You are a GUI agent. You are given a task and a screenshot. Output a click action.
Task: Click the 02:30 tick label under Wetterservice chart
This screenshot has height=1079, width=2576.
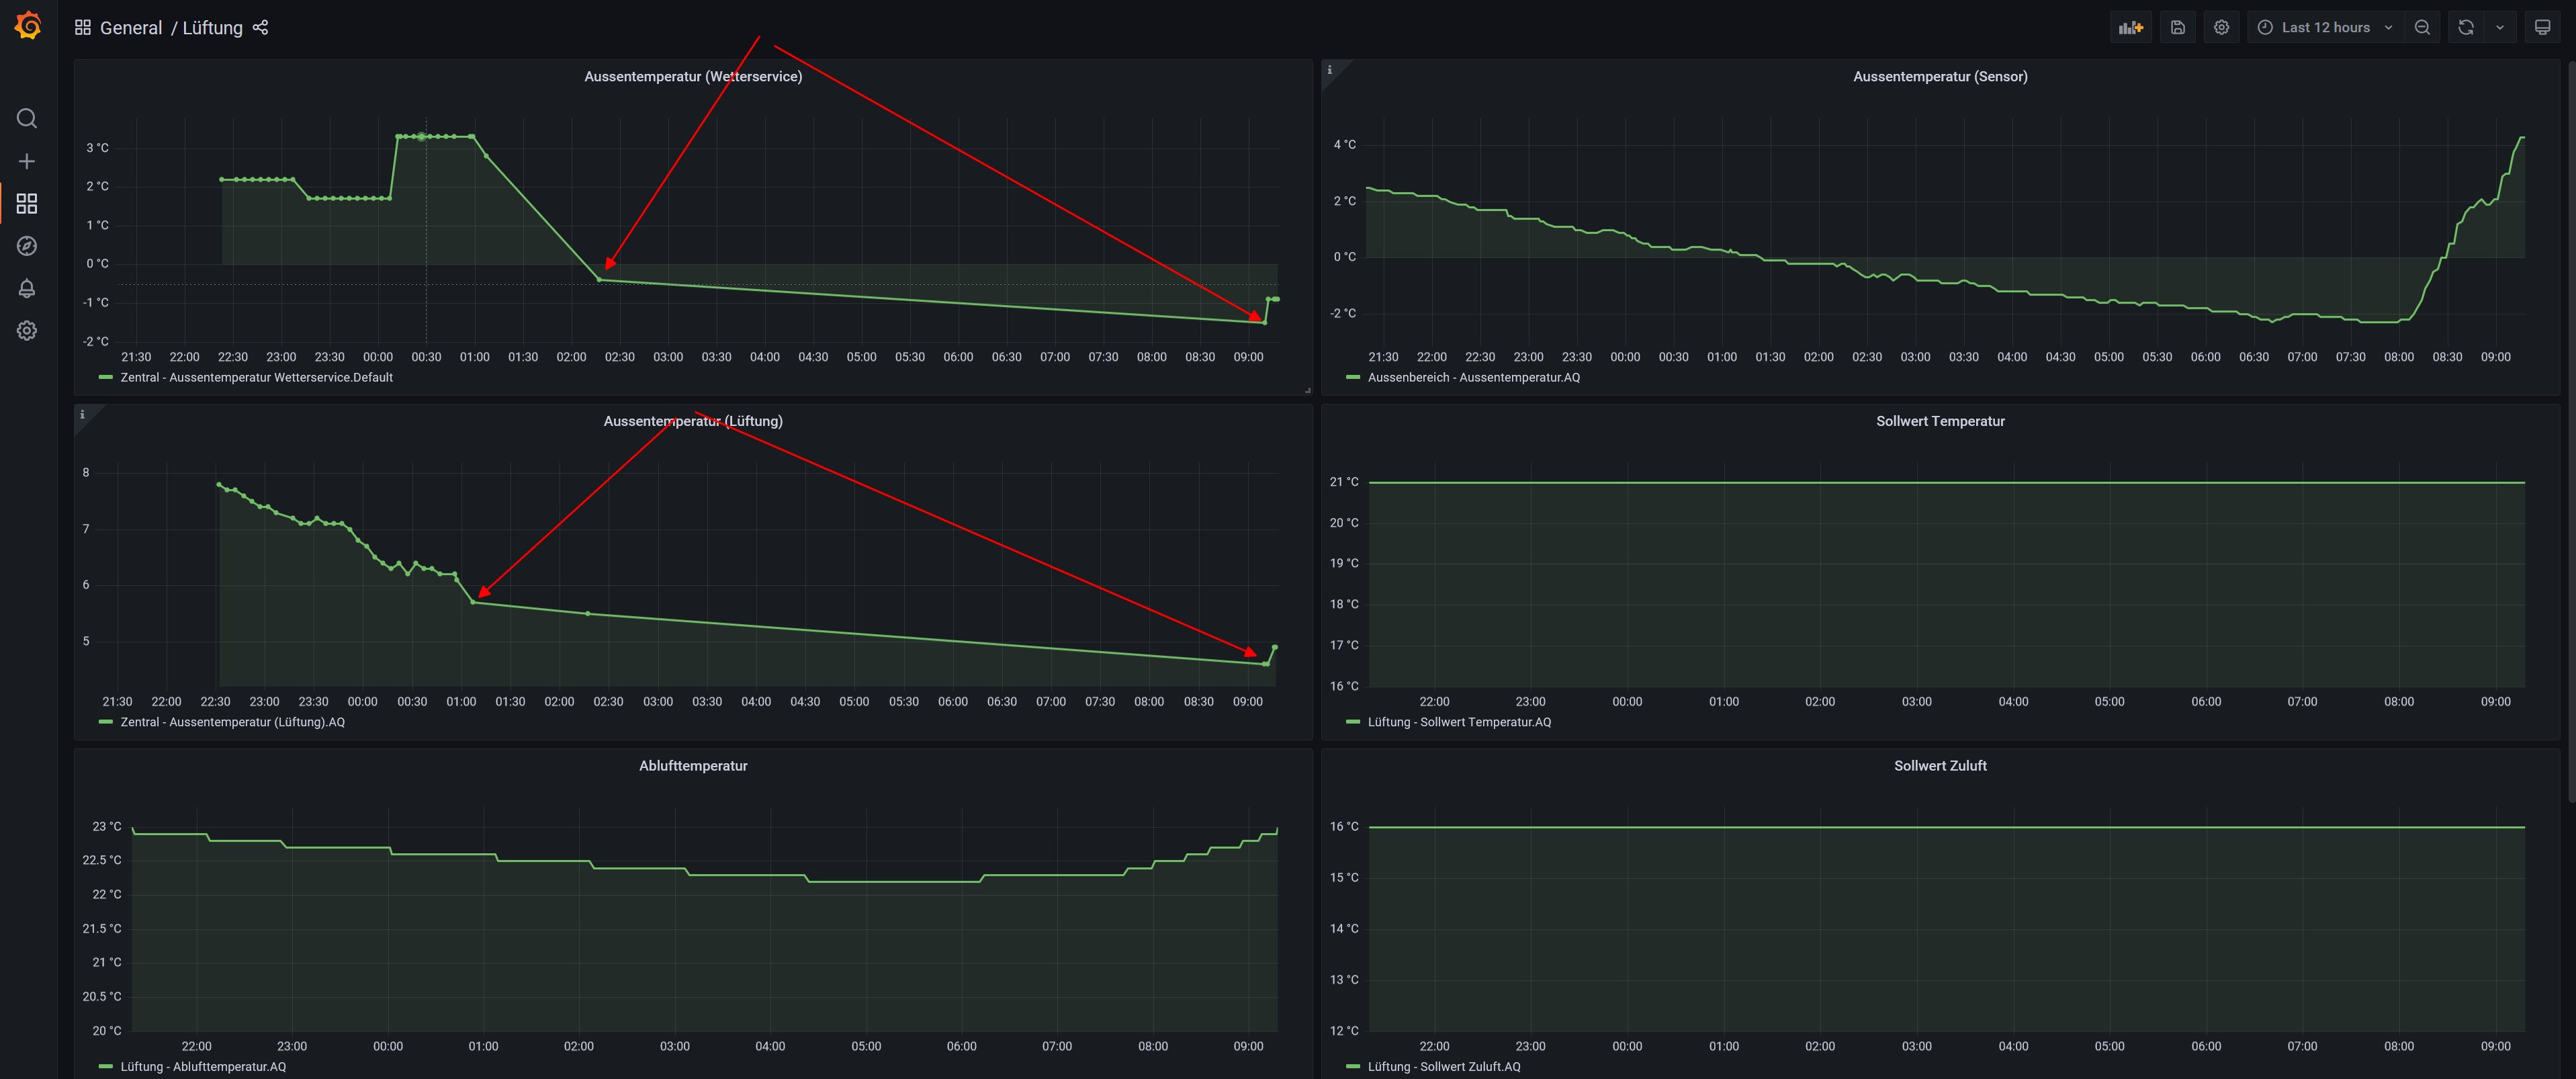tap(619, 357)
